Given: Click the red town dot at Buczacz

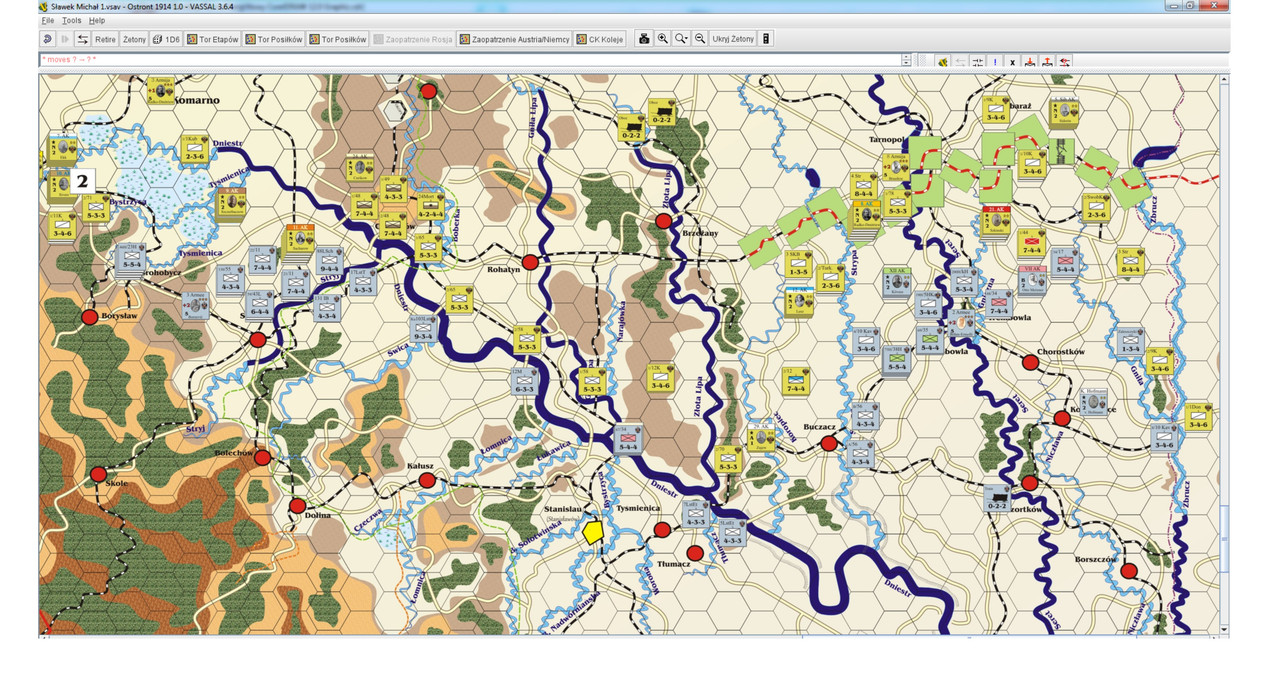Looking at the screenshot, I should click(x=829, y=443).
